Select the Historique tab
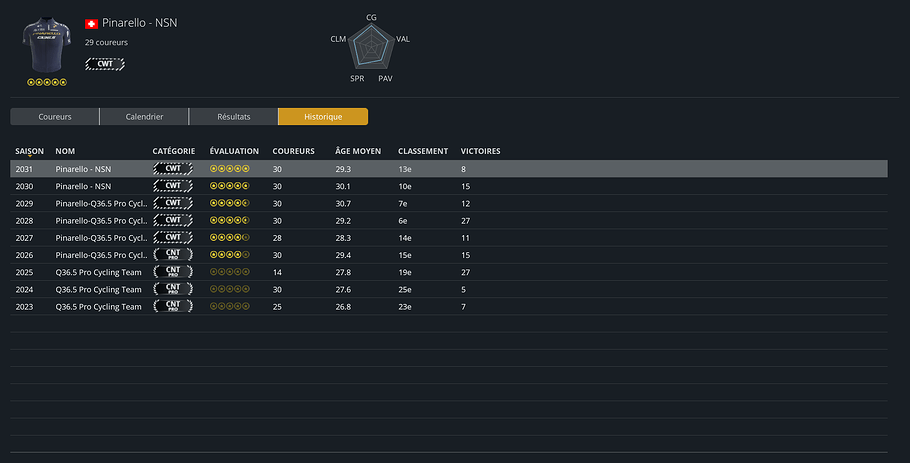910x463 pixels. [322, 117]
